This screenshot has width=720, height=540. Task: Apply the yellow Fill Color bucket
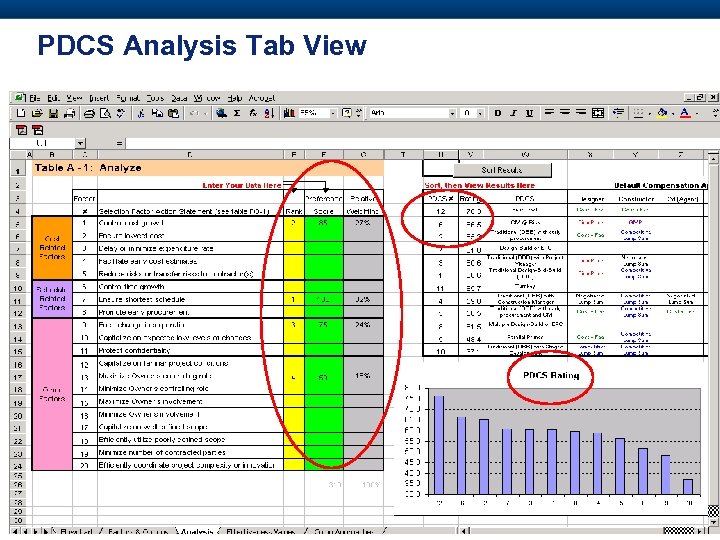662,113
